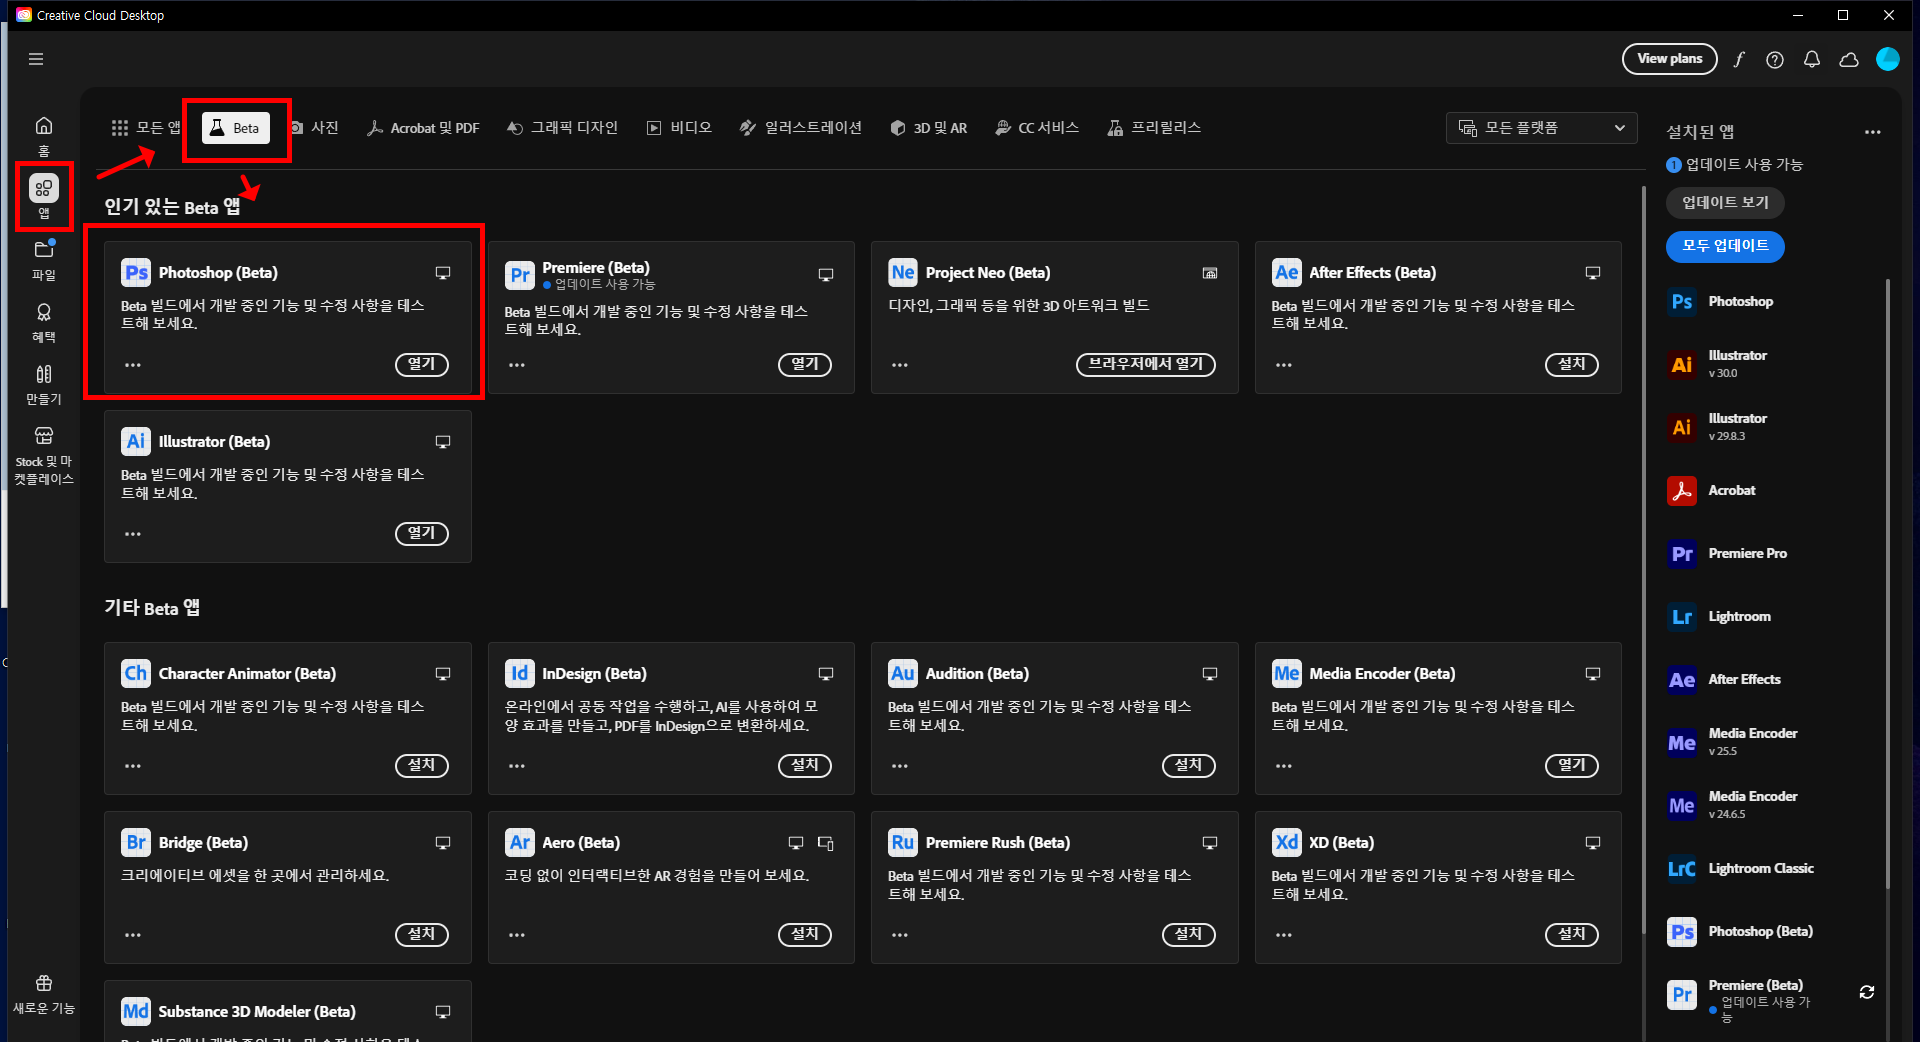Install XD (Beta)
Image resolution: width=1920 pixels, height=1042 pixels.
[1571, 934]
